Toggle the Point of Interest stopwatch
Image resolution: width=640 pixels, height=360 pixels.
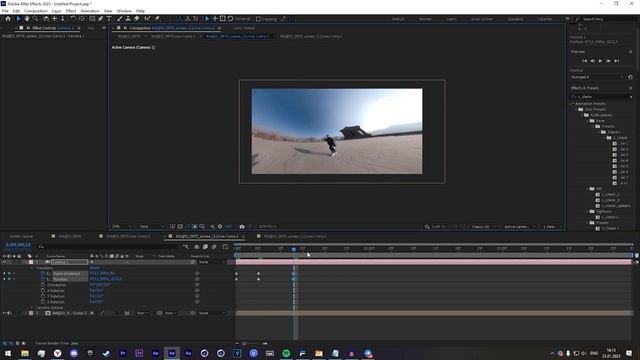(42, 273)
